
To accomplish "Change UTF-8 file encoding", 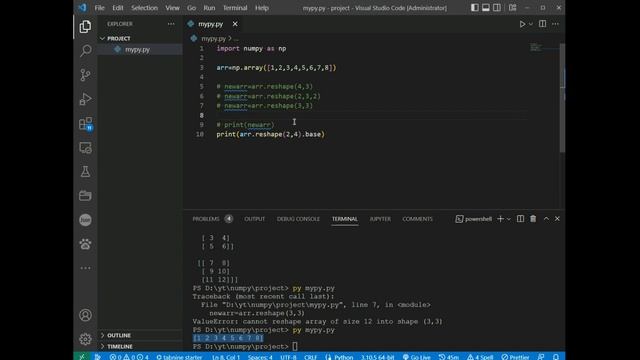I will [288, 357].
